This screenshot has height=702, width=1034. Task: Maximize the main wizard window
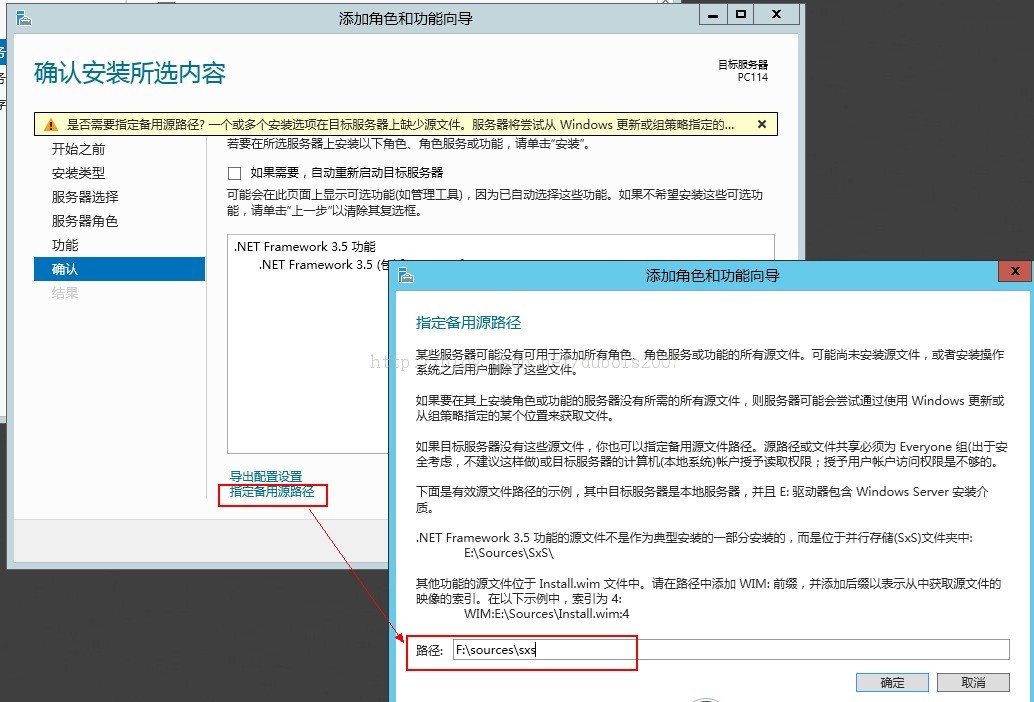point(740,15)
